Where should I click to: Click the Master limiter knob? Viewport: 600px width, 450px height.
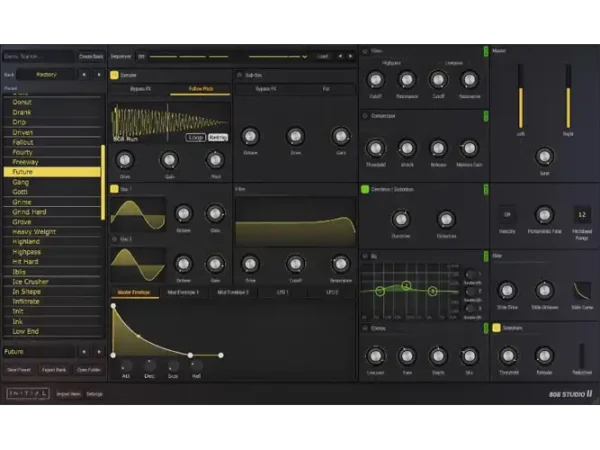pyautogui.click(x=544, y=156)
